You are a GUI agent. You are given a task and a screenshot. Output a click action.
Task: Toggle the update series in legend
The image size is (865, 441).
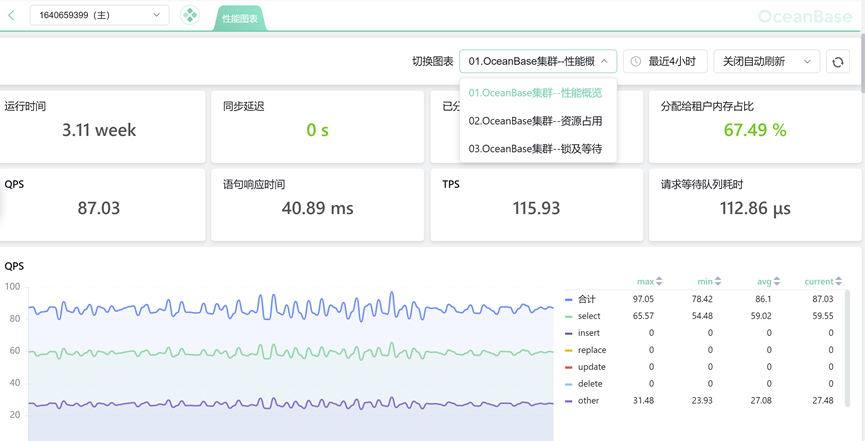[585, 367]
